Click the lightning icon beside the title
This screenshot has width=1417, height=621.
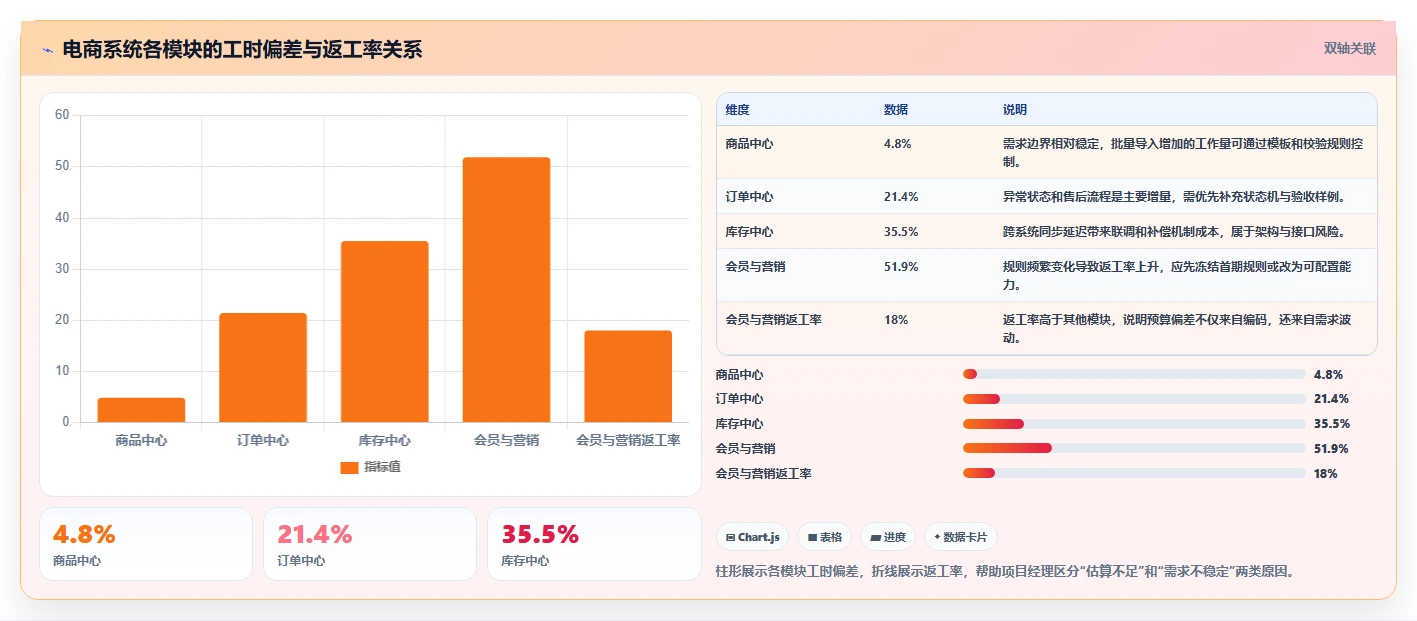(48, 50)
